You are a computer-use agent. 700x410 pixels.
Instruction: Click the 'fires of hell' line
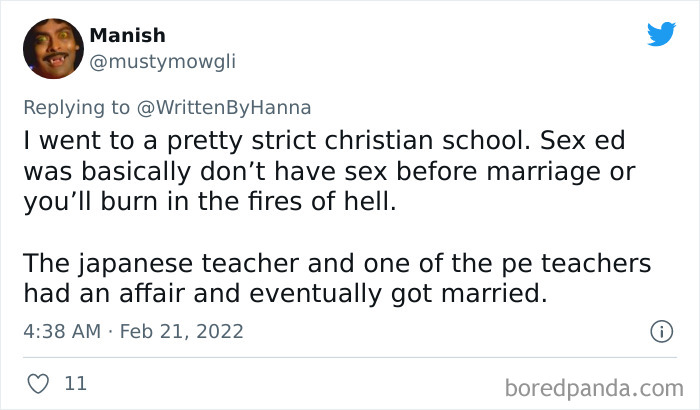coord(208,202)
